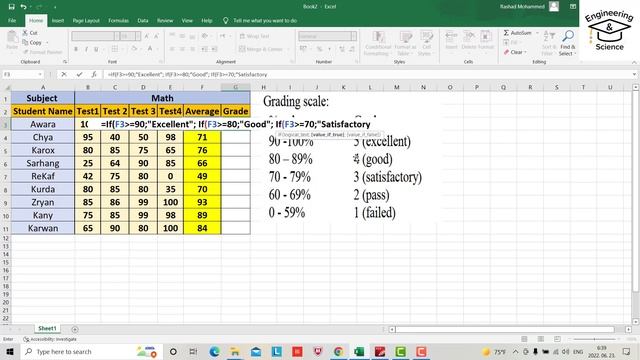Open Clipboard group dialog launcher
This screenshot has width=640, height=360.
pos(65,62)
